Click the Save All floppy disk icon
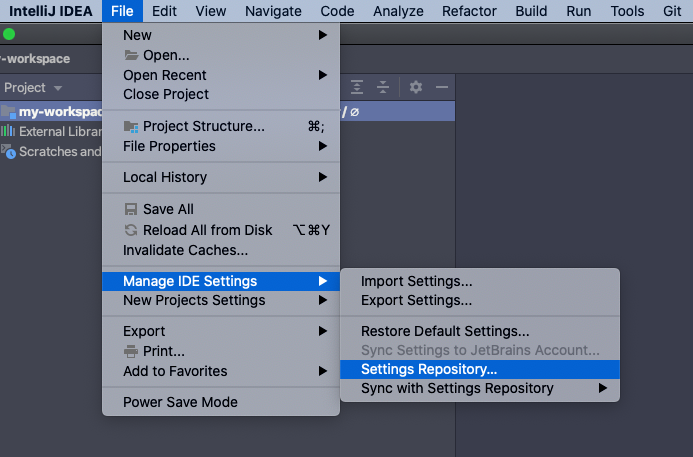This screenshot has width=693, height=457. [x=131, y=209]
